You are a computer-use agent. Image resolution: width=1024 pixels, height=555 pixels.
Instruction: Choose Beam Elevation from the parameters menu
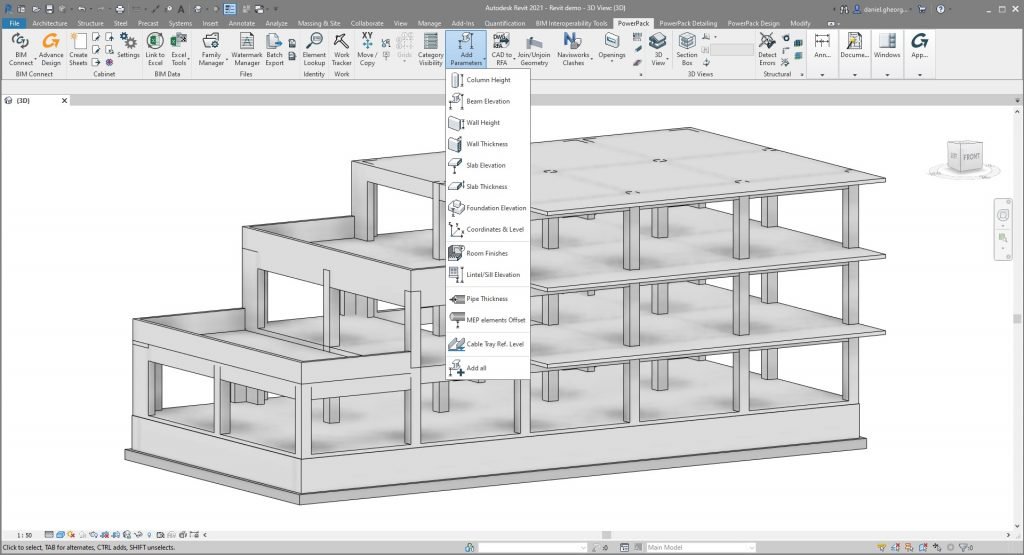click(x=488, y=101)
